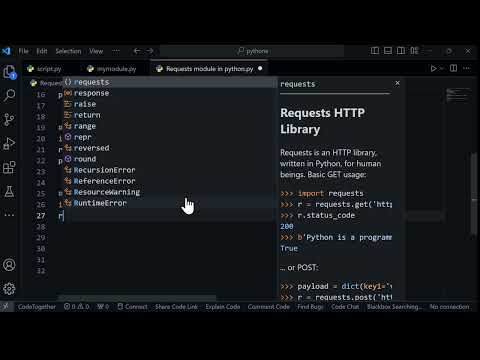
Task: Toggle secondary side bar layout icon
Action: 401,51
